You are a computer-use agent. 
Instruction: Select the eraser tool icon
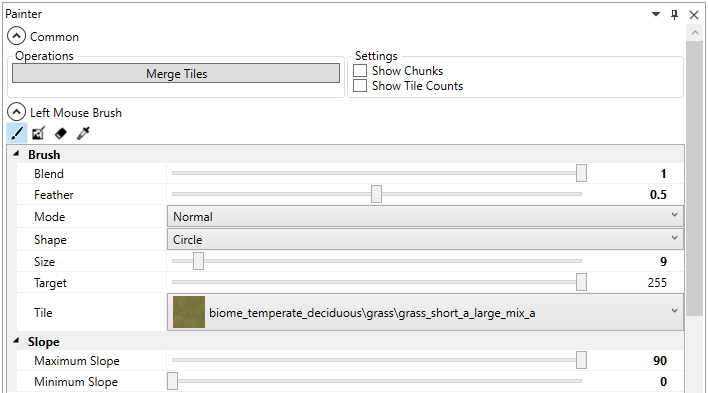coord(61,133)
